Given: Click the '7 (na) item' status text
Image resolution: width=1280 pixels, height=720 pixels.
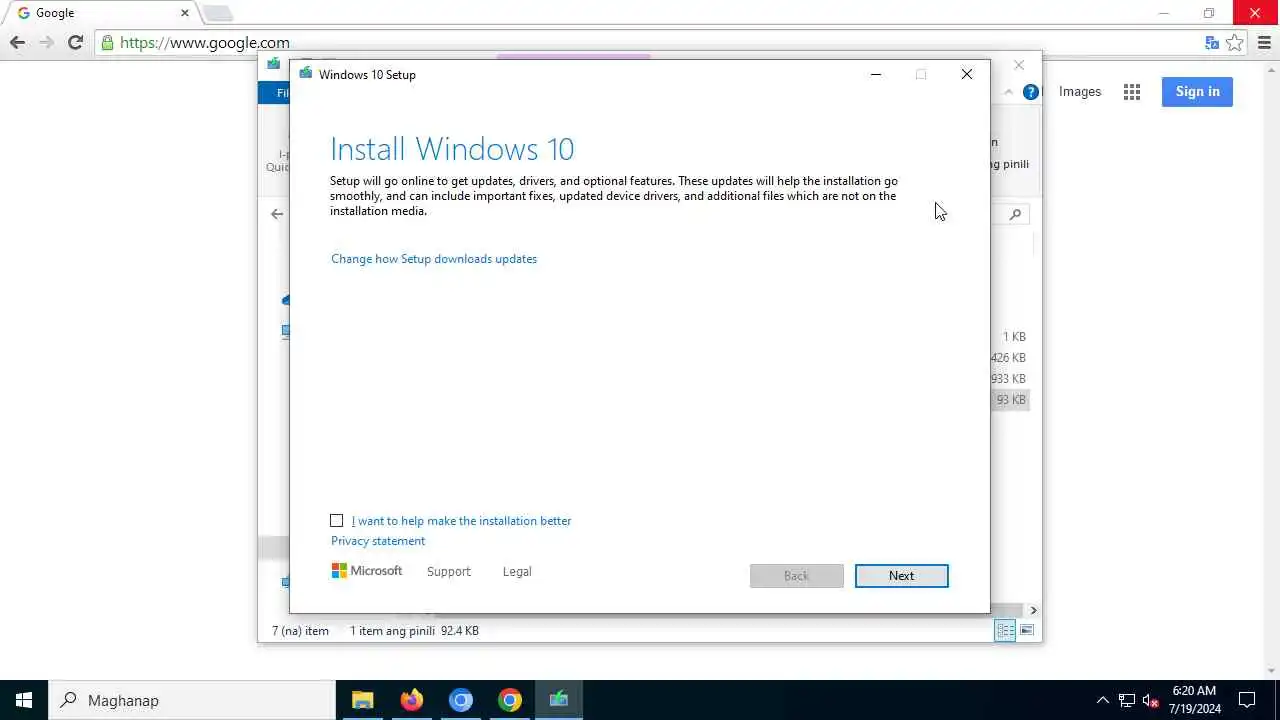Looking at the screenshot, I should point(300,631).
